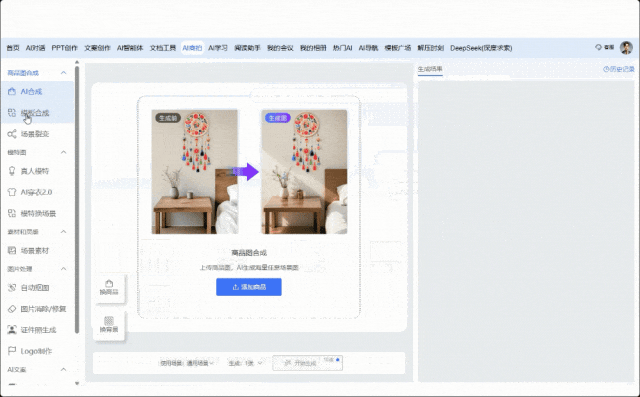Click the 生成前 sample image
The image size is (640, 397).
(195, 172)
